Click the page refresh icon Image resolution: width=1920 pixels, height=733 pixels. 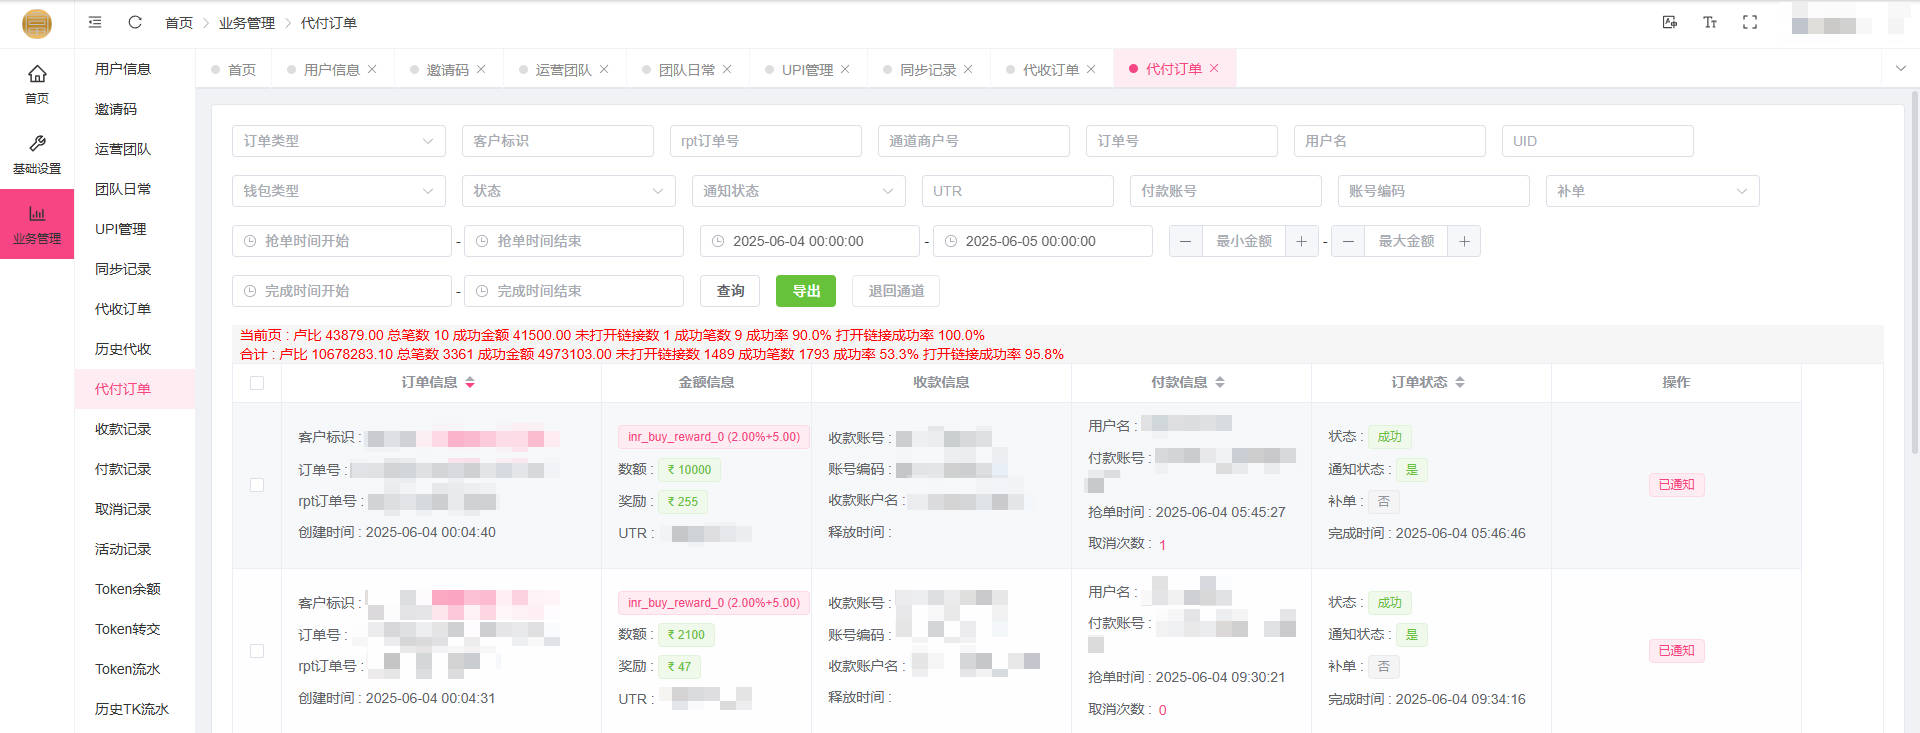click(135, 22)
